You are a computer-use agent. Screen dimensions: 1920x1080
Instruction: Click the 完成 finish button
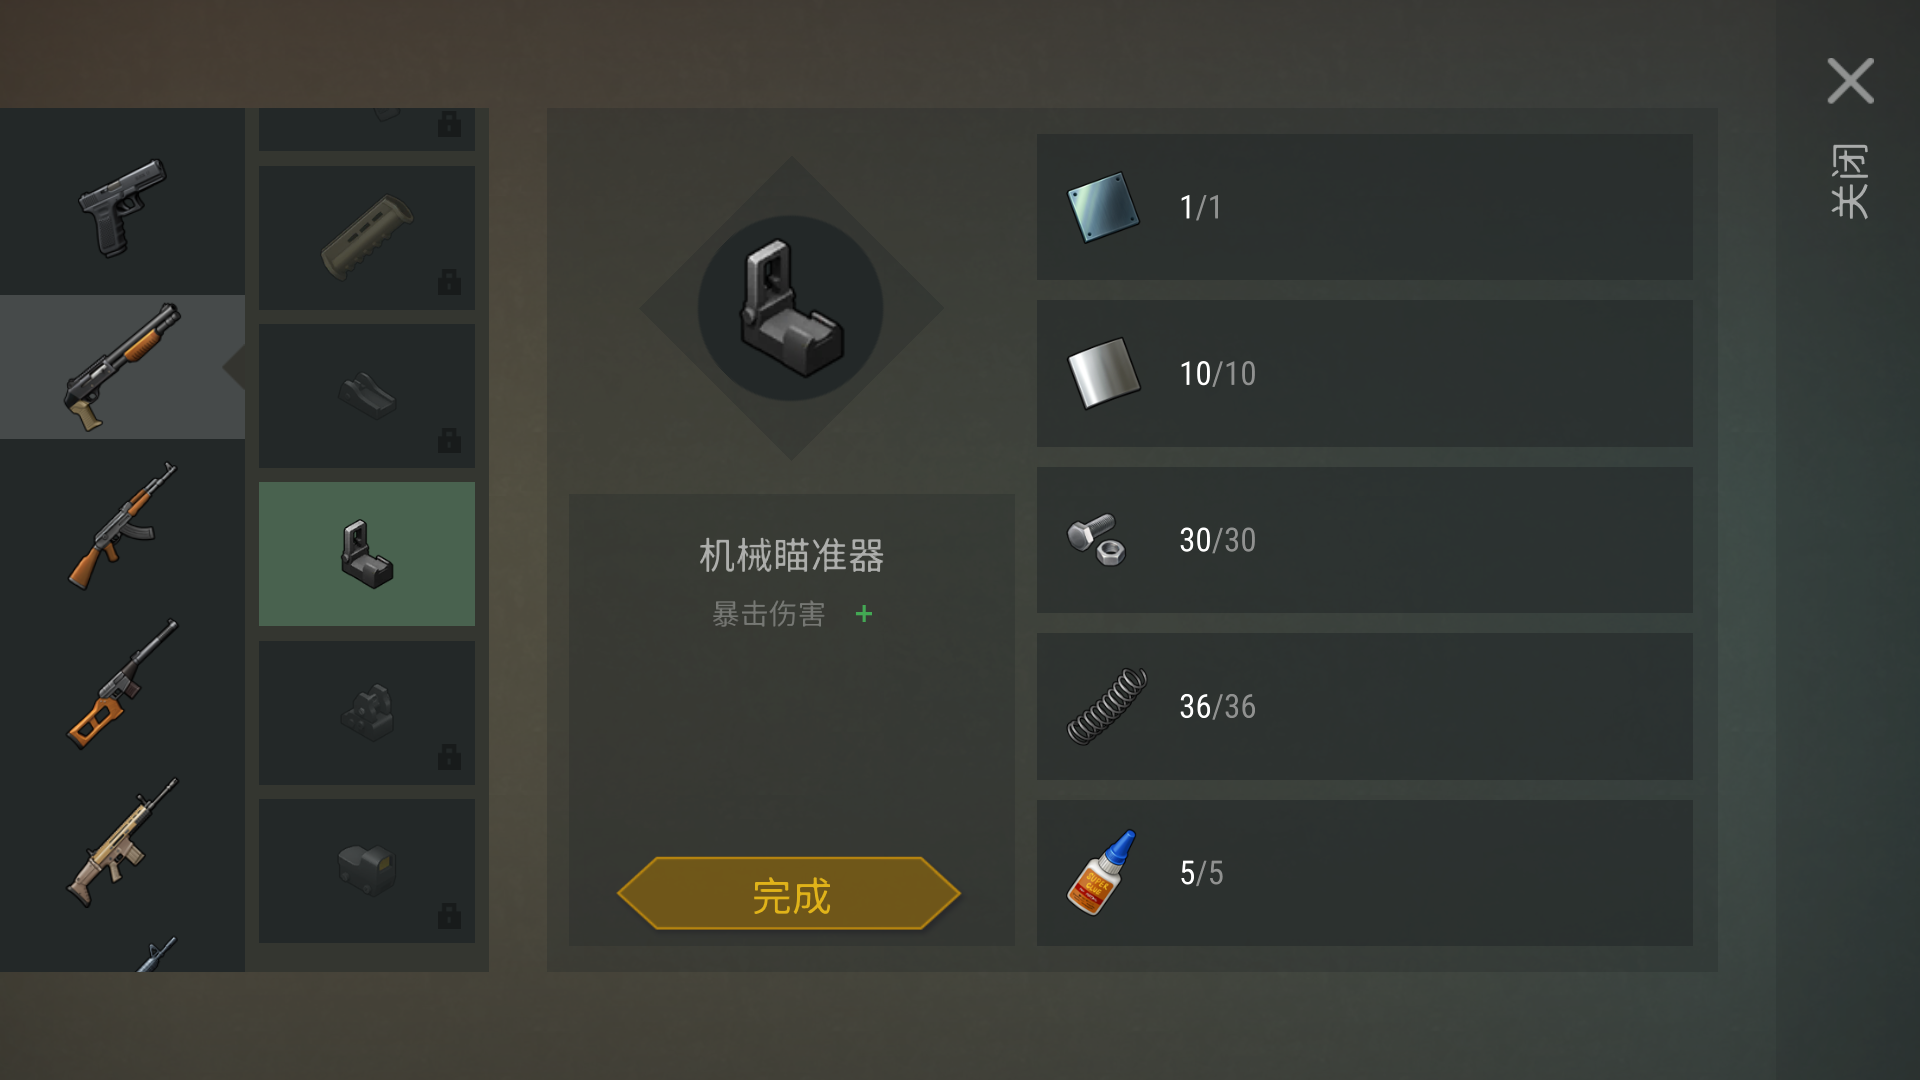coord(789,894)
